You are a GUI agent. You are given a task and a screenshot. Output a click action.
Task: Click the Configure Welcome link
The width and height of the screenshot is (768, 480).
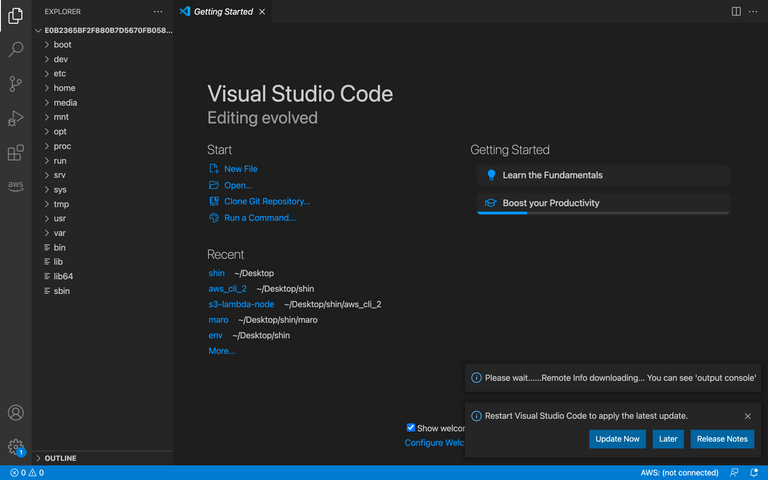click(434, 443)
